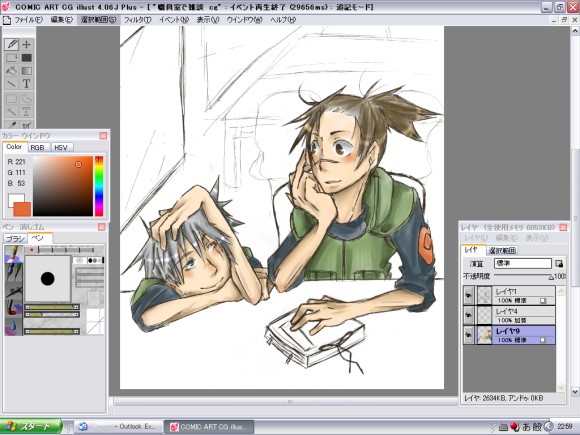Select the pen drawing tool in the toolbox

coord(12,44)
